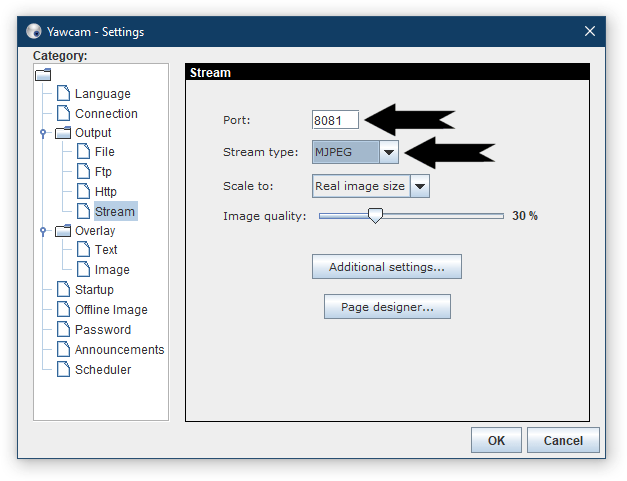The height and width of the screenshot is (481, 627).
Task: Open Additional settings dialog
Action: tap(387, 267)
